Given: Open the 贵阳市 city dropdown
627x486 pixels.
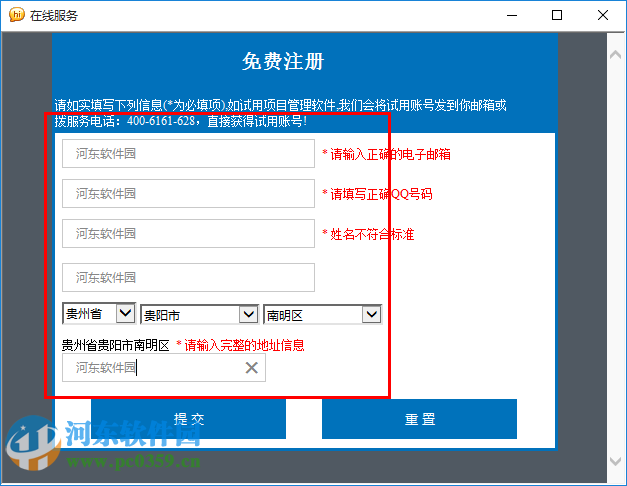Looking at the screenshot, I should pos(200,315).
